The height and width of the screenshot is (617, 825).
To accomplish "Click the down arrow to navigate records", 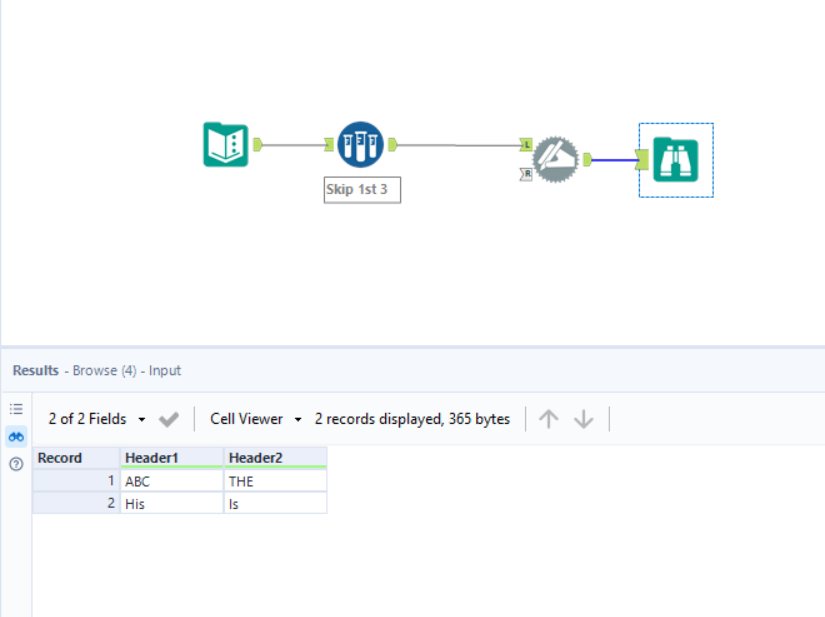I will 583,418.
